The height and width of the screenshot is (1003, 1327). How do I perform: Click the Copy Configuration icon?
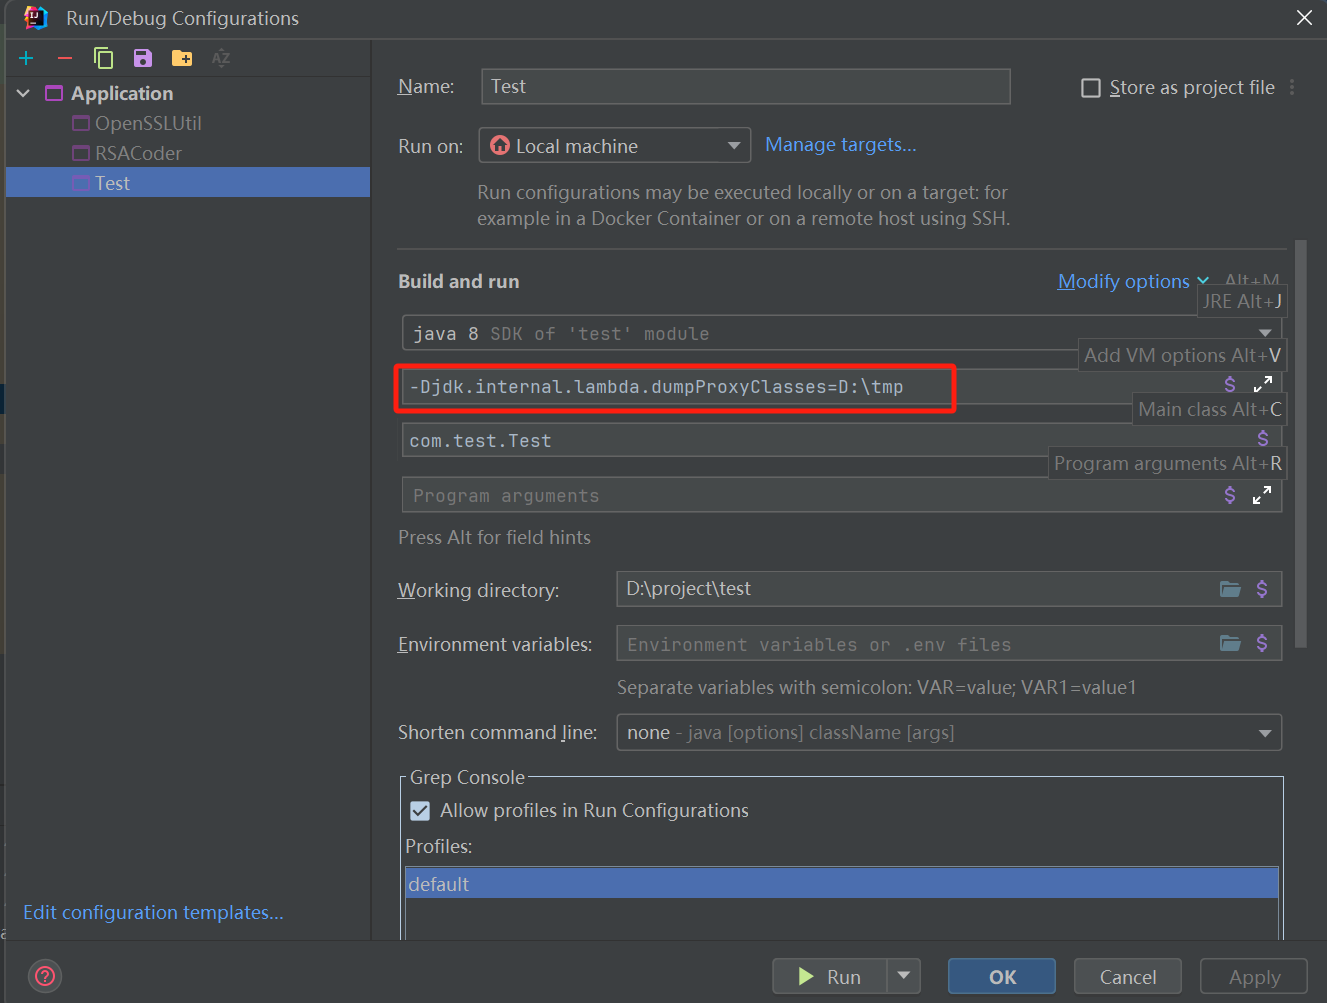pyautogui.click(x=103, y=59)
